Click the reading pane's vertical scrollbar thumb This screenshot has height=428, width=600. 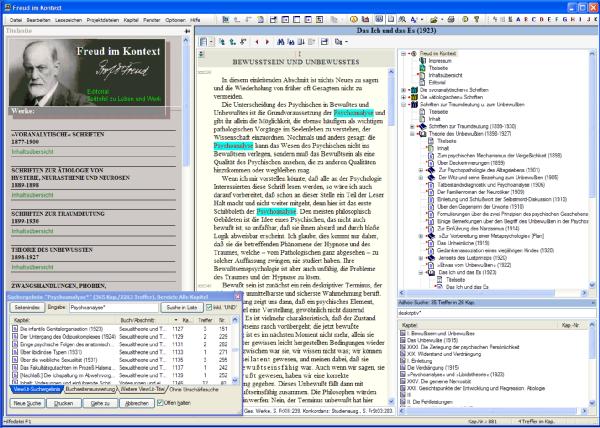pos(391,101)
